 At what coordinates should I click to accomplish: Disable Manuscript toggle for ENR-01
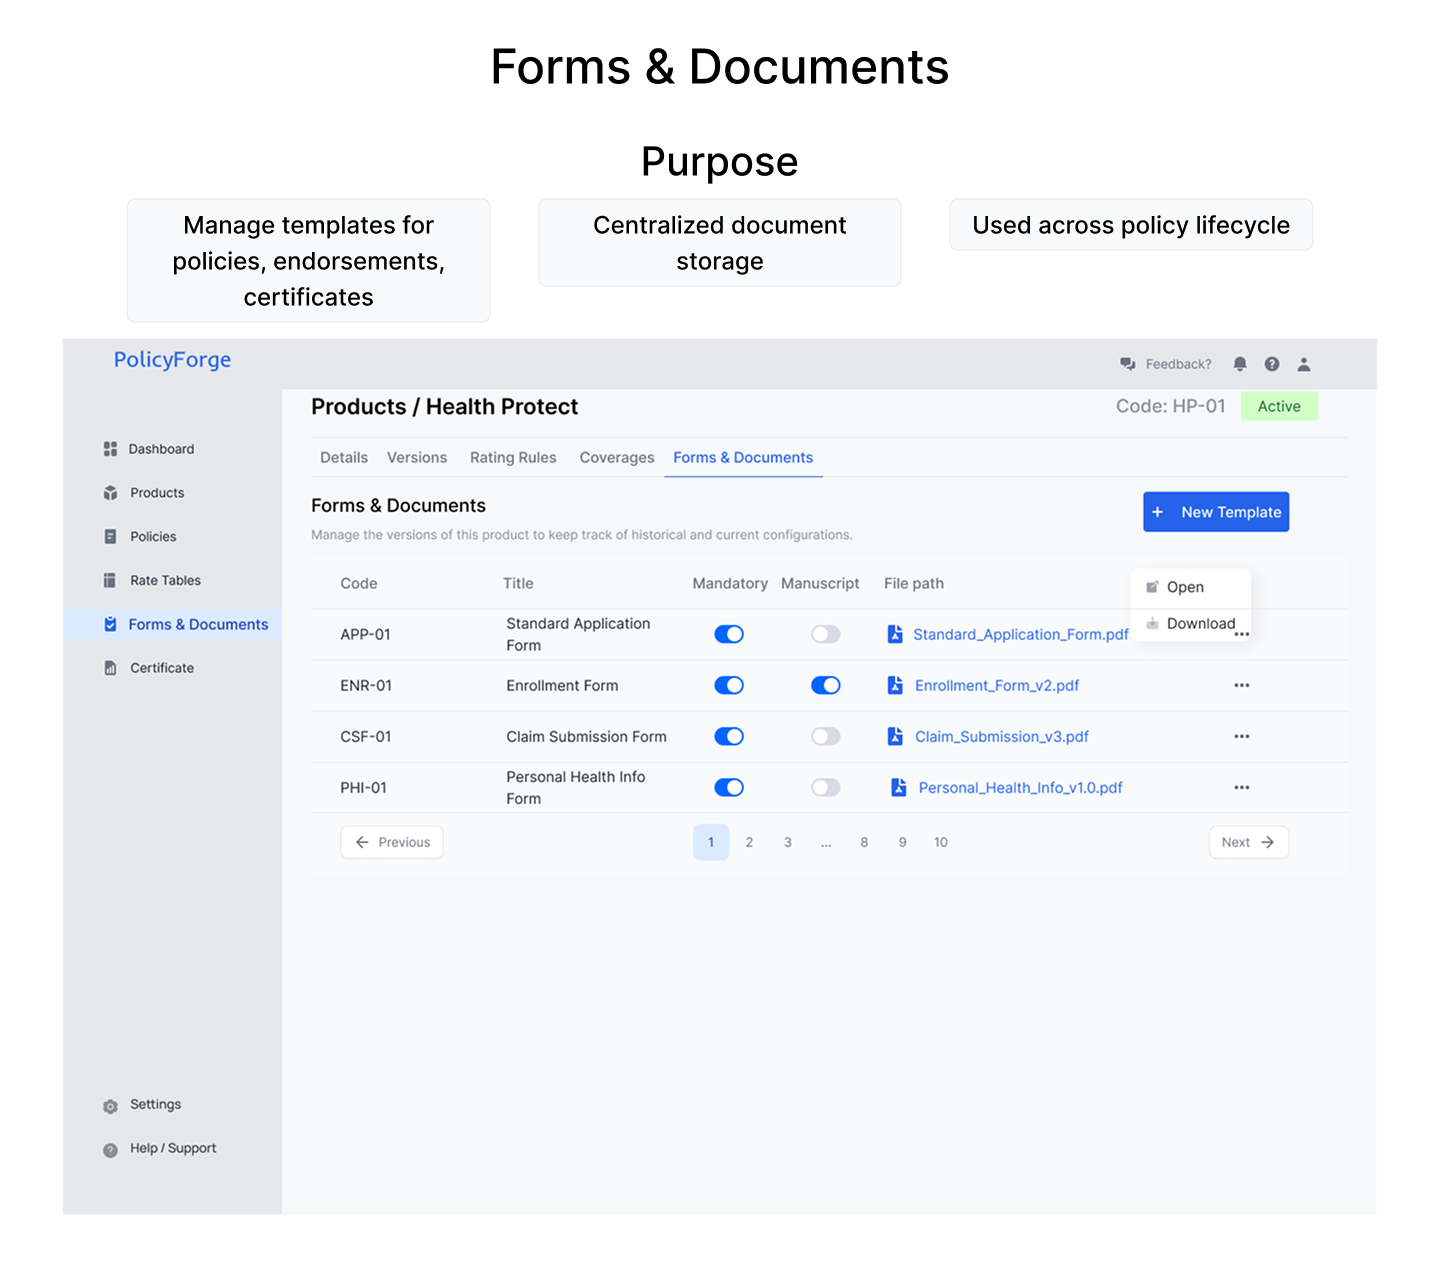click(x=825, y=685)
